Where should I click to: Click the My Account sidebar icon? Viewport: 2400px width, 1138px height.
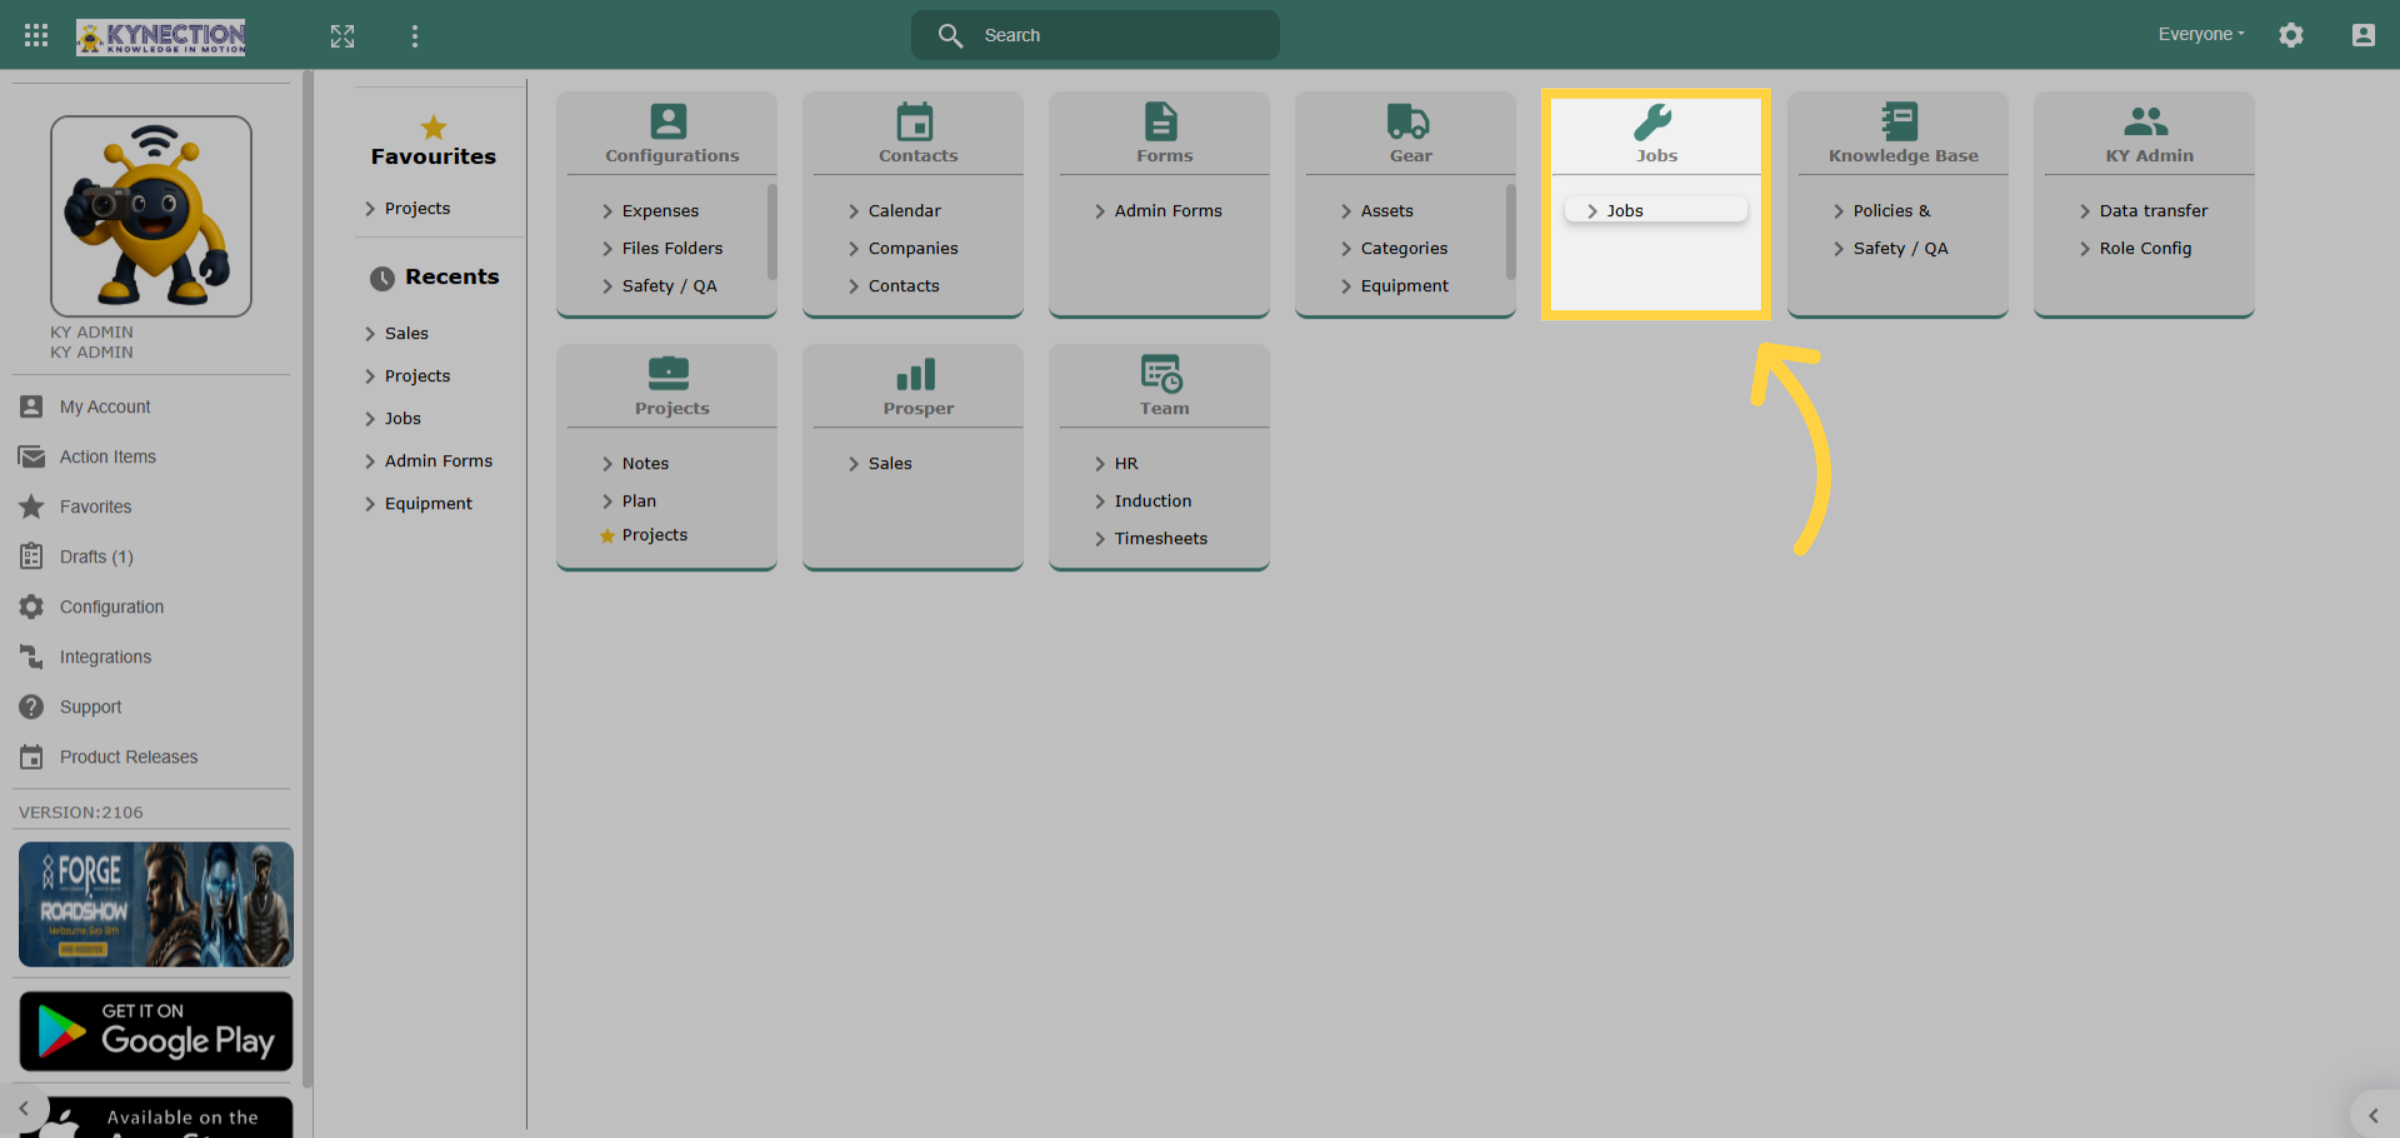click(x=31, y=406)
